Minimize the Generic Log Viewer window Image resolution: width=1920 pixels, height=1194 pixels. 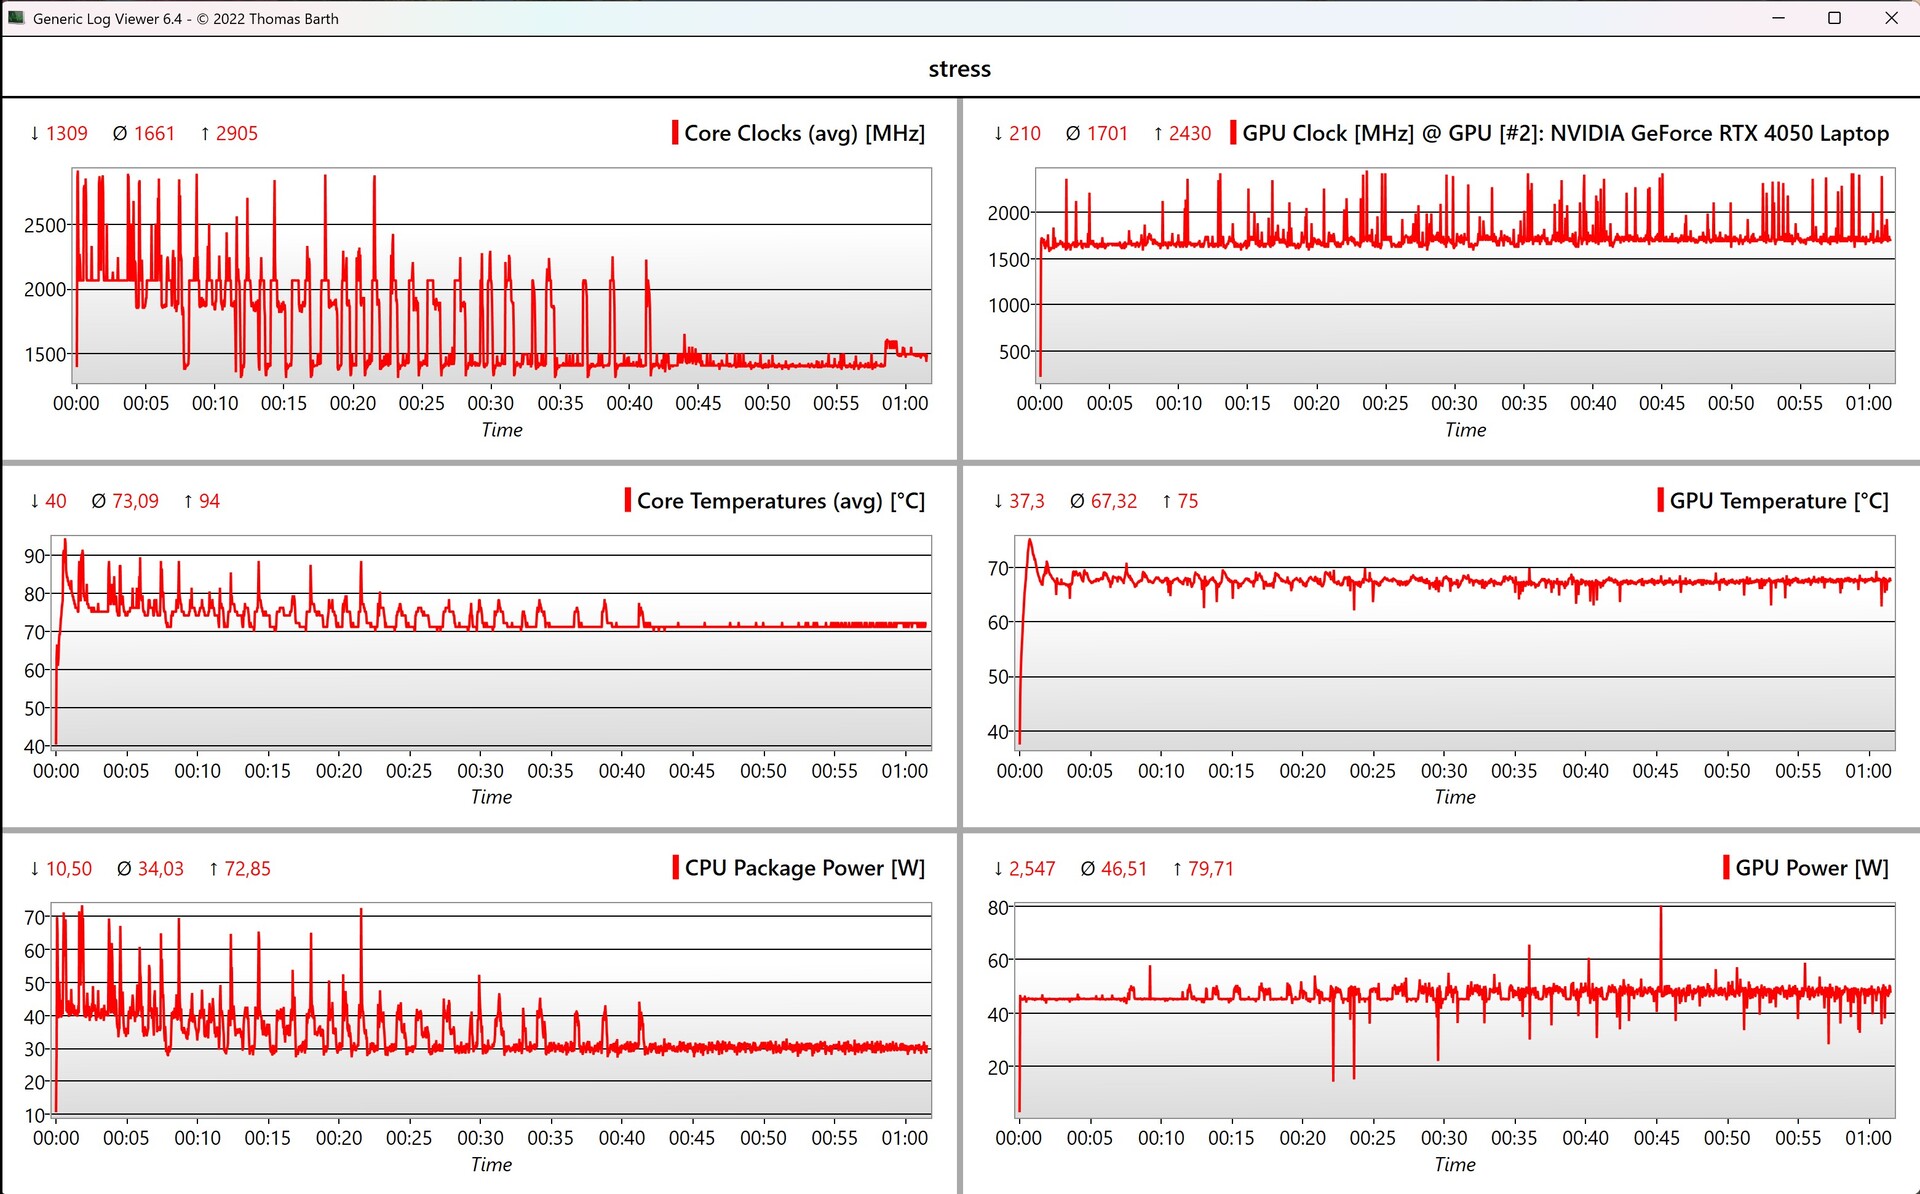1778,18
